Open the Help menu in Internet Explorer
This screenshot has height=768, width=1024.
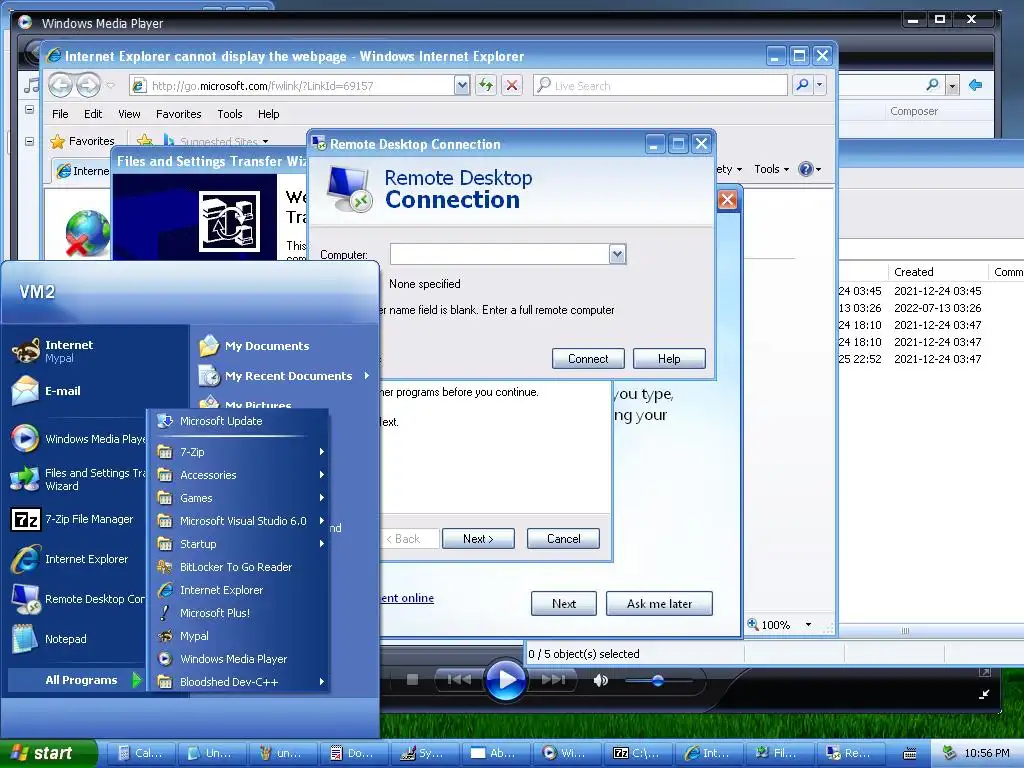(268, 114)
